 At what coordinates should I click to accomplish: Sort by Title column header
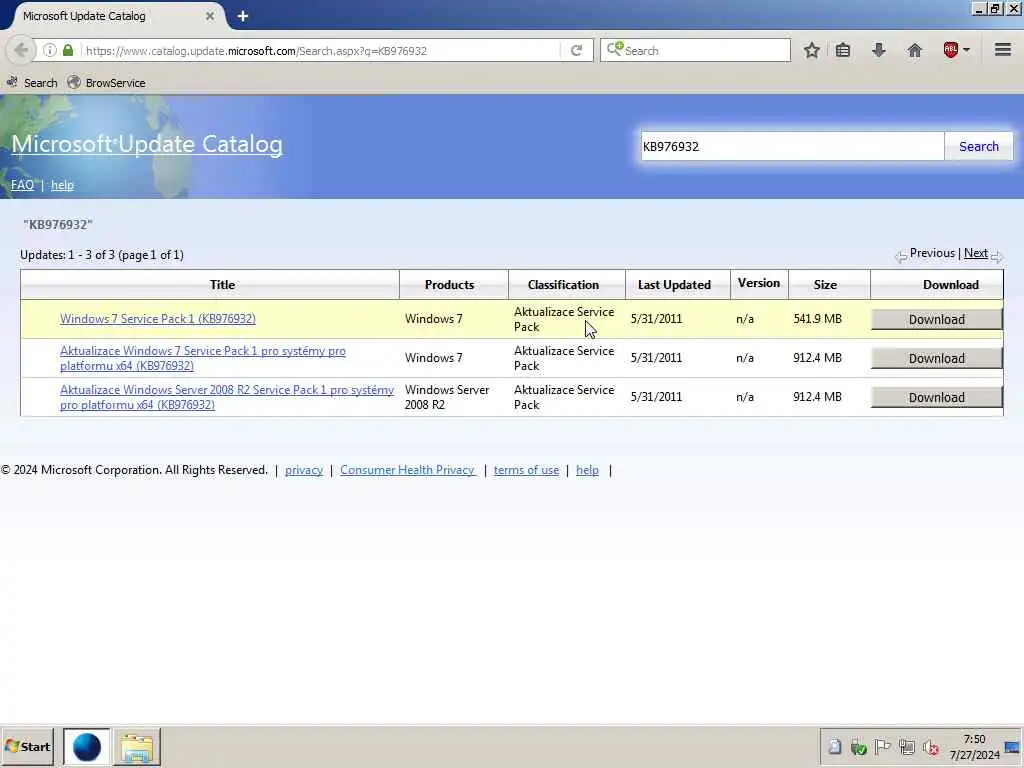pyautogui.click(x=222, y=285)
